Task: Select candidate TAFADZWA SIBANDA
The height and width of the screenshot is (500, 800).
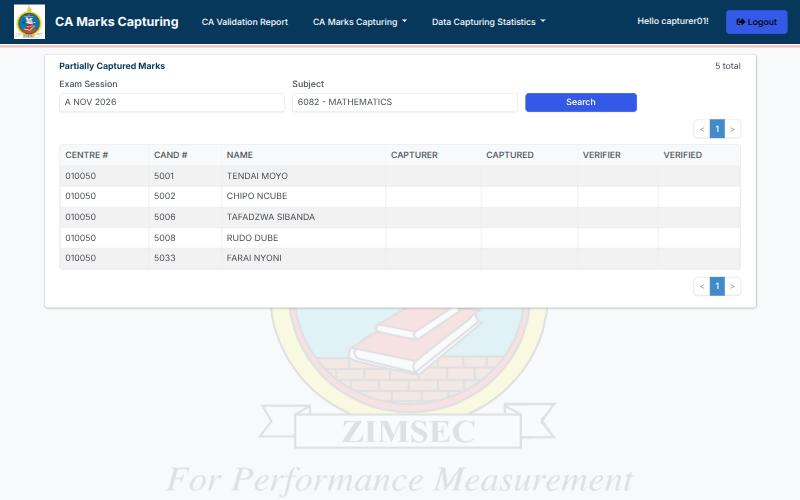Action: point(270,217)
